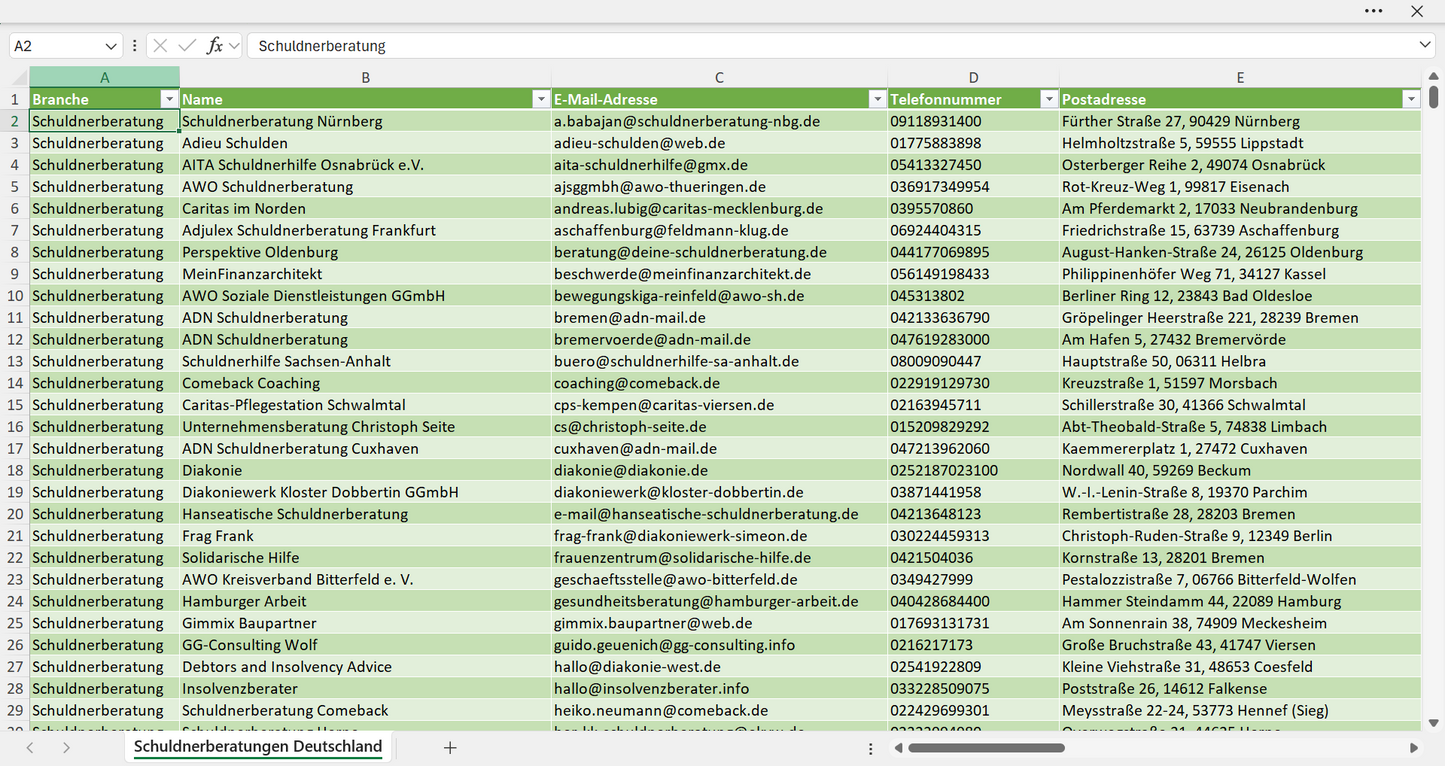The image size is (1445, 766).
Task: Click cell 'Gimmix Baupartner'
Action: [x=366, y=623]
